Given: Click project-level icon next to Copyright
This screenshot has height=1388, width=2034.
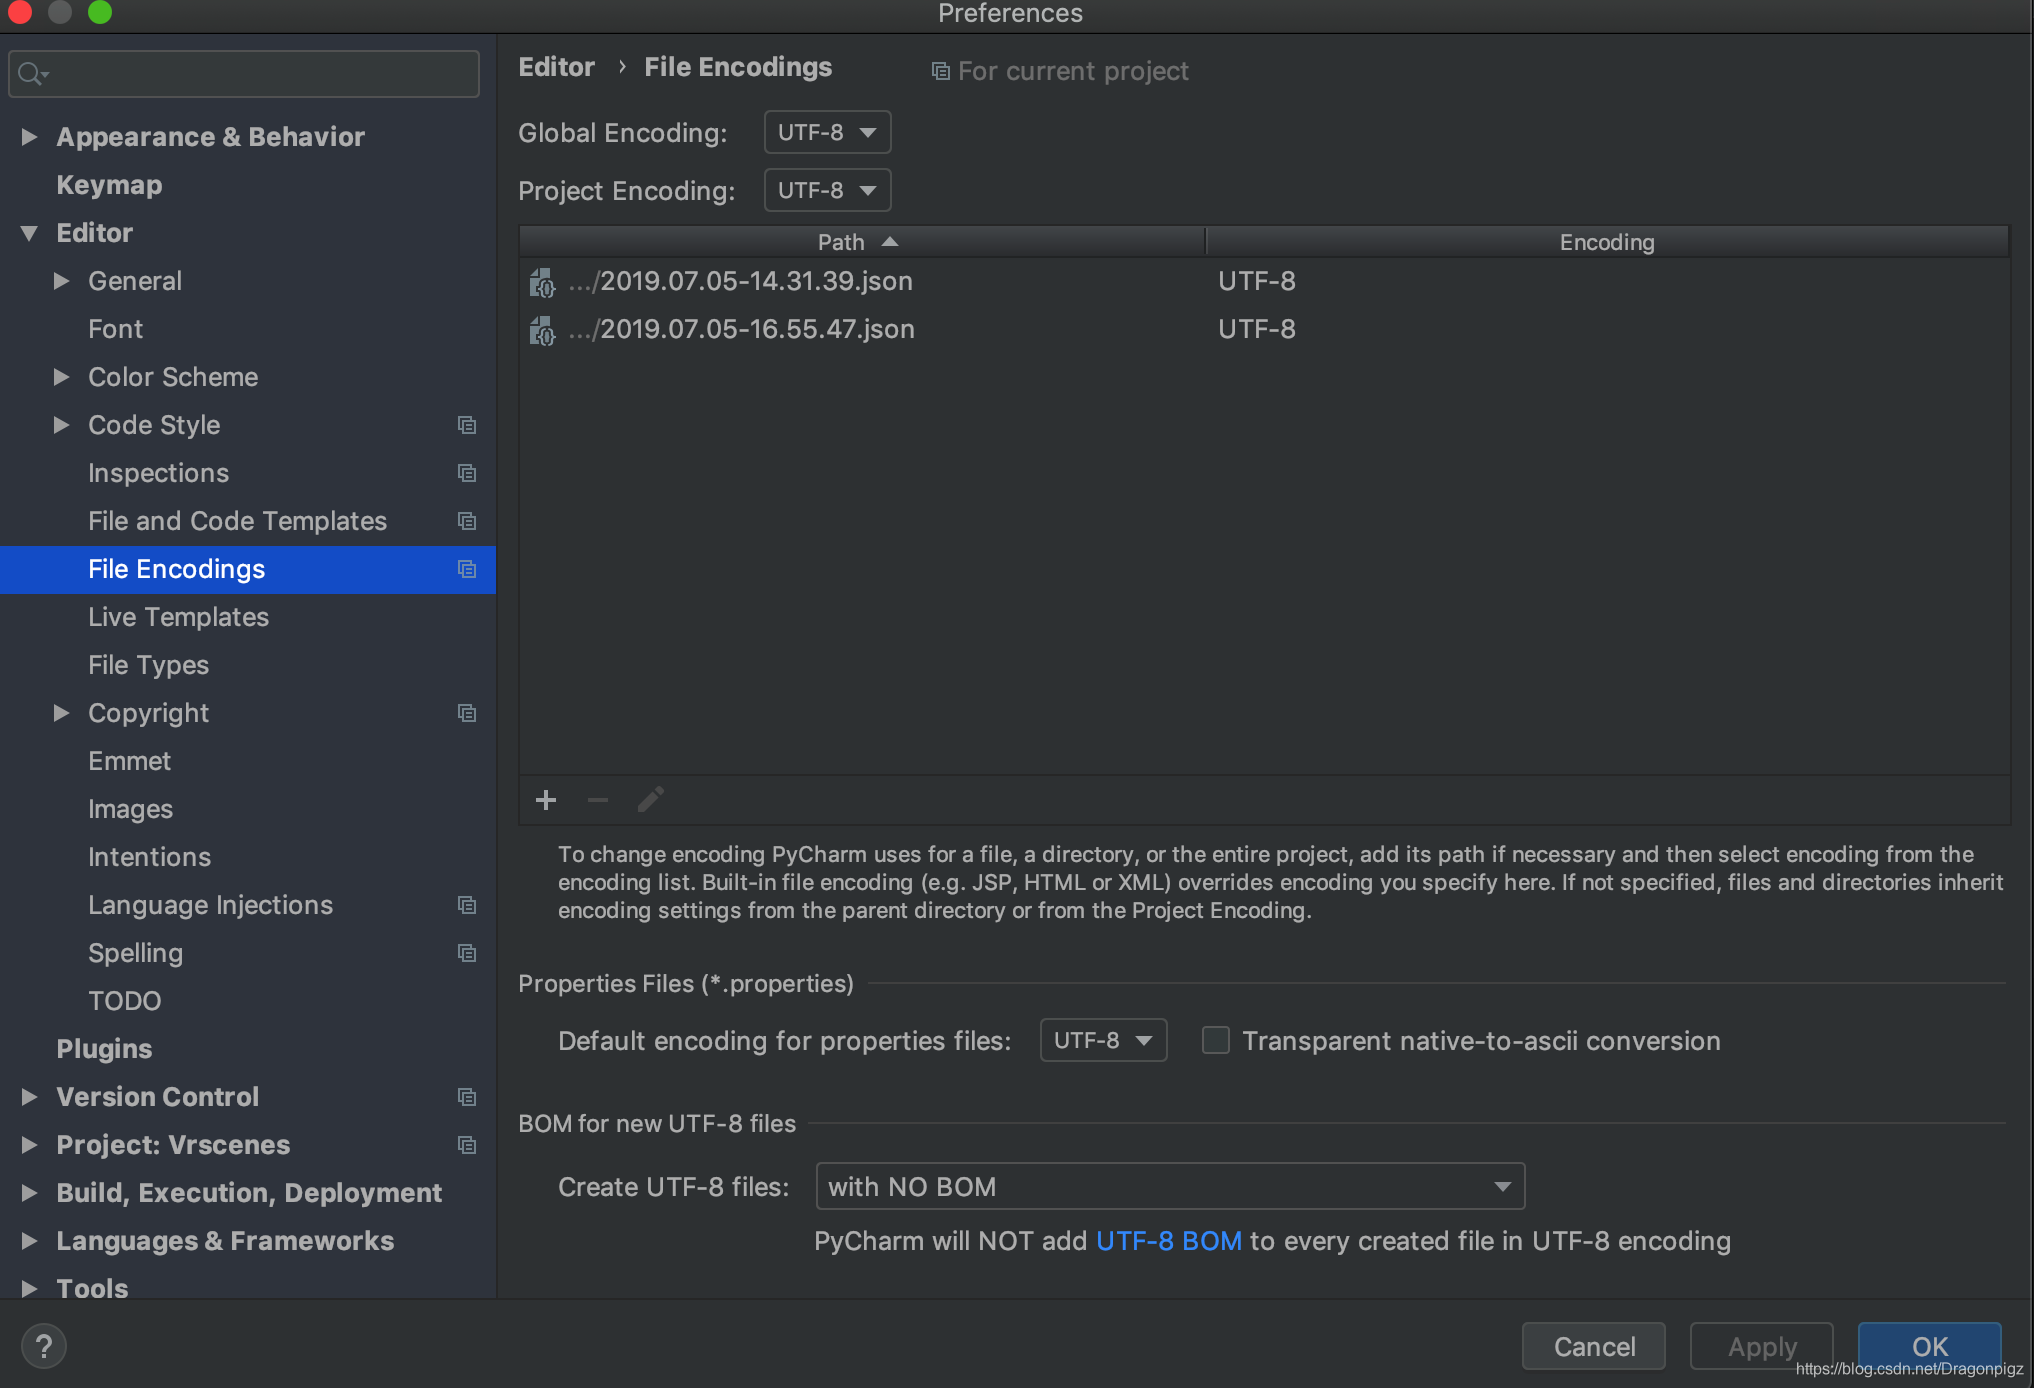Looking at the screenshot, I should tap(467, 713).
